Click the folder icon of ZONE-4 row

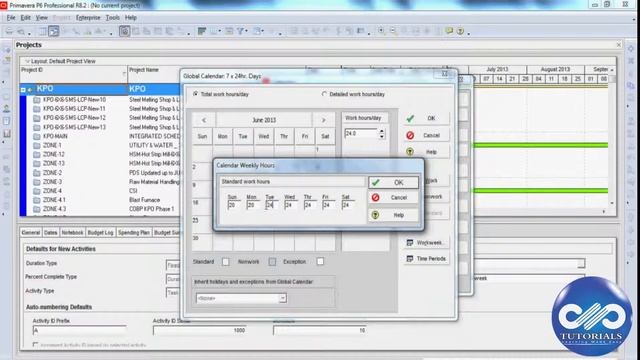coord(37,191)
